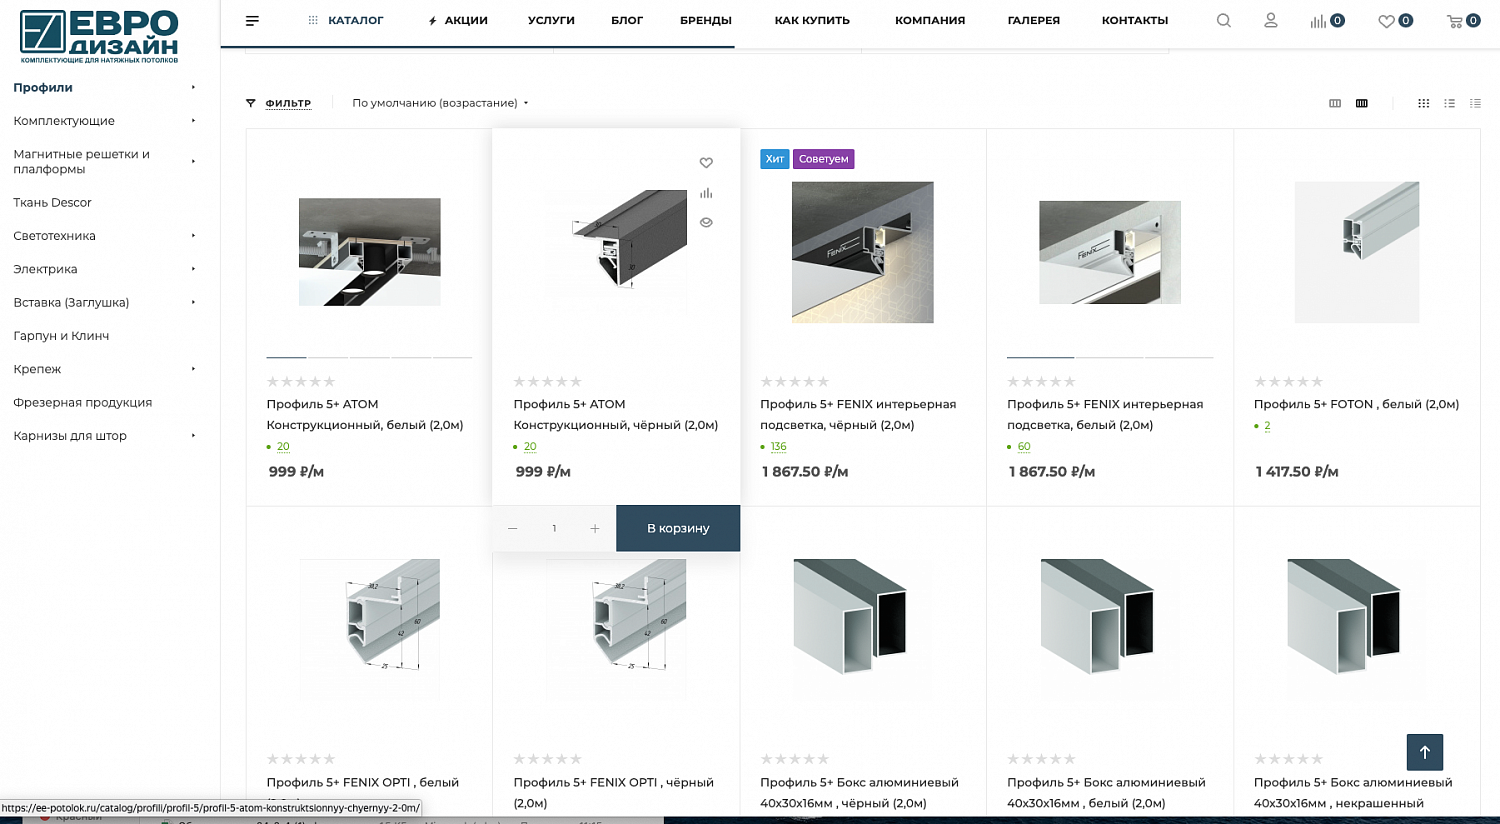The image size is (1500, 824).
Task: Open the shopping cart icon
Action: tap(1463, 20)
